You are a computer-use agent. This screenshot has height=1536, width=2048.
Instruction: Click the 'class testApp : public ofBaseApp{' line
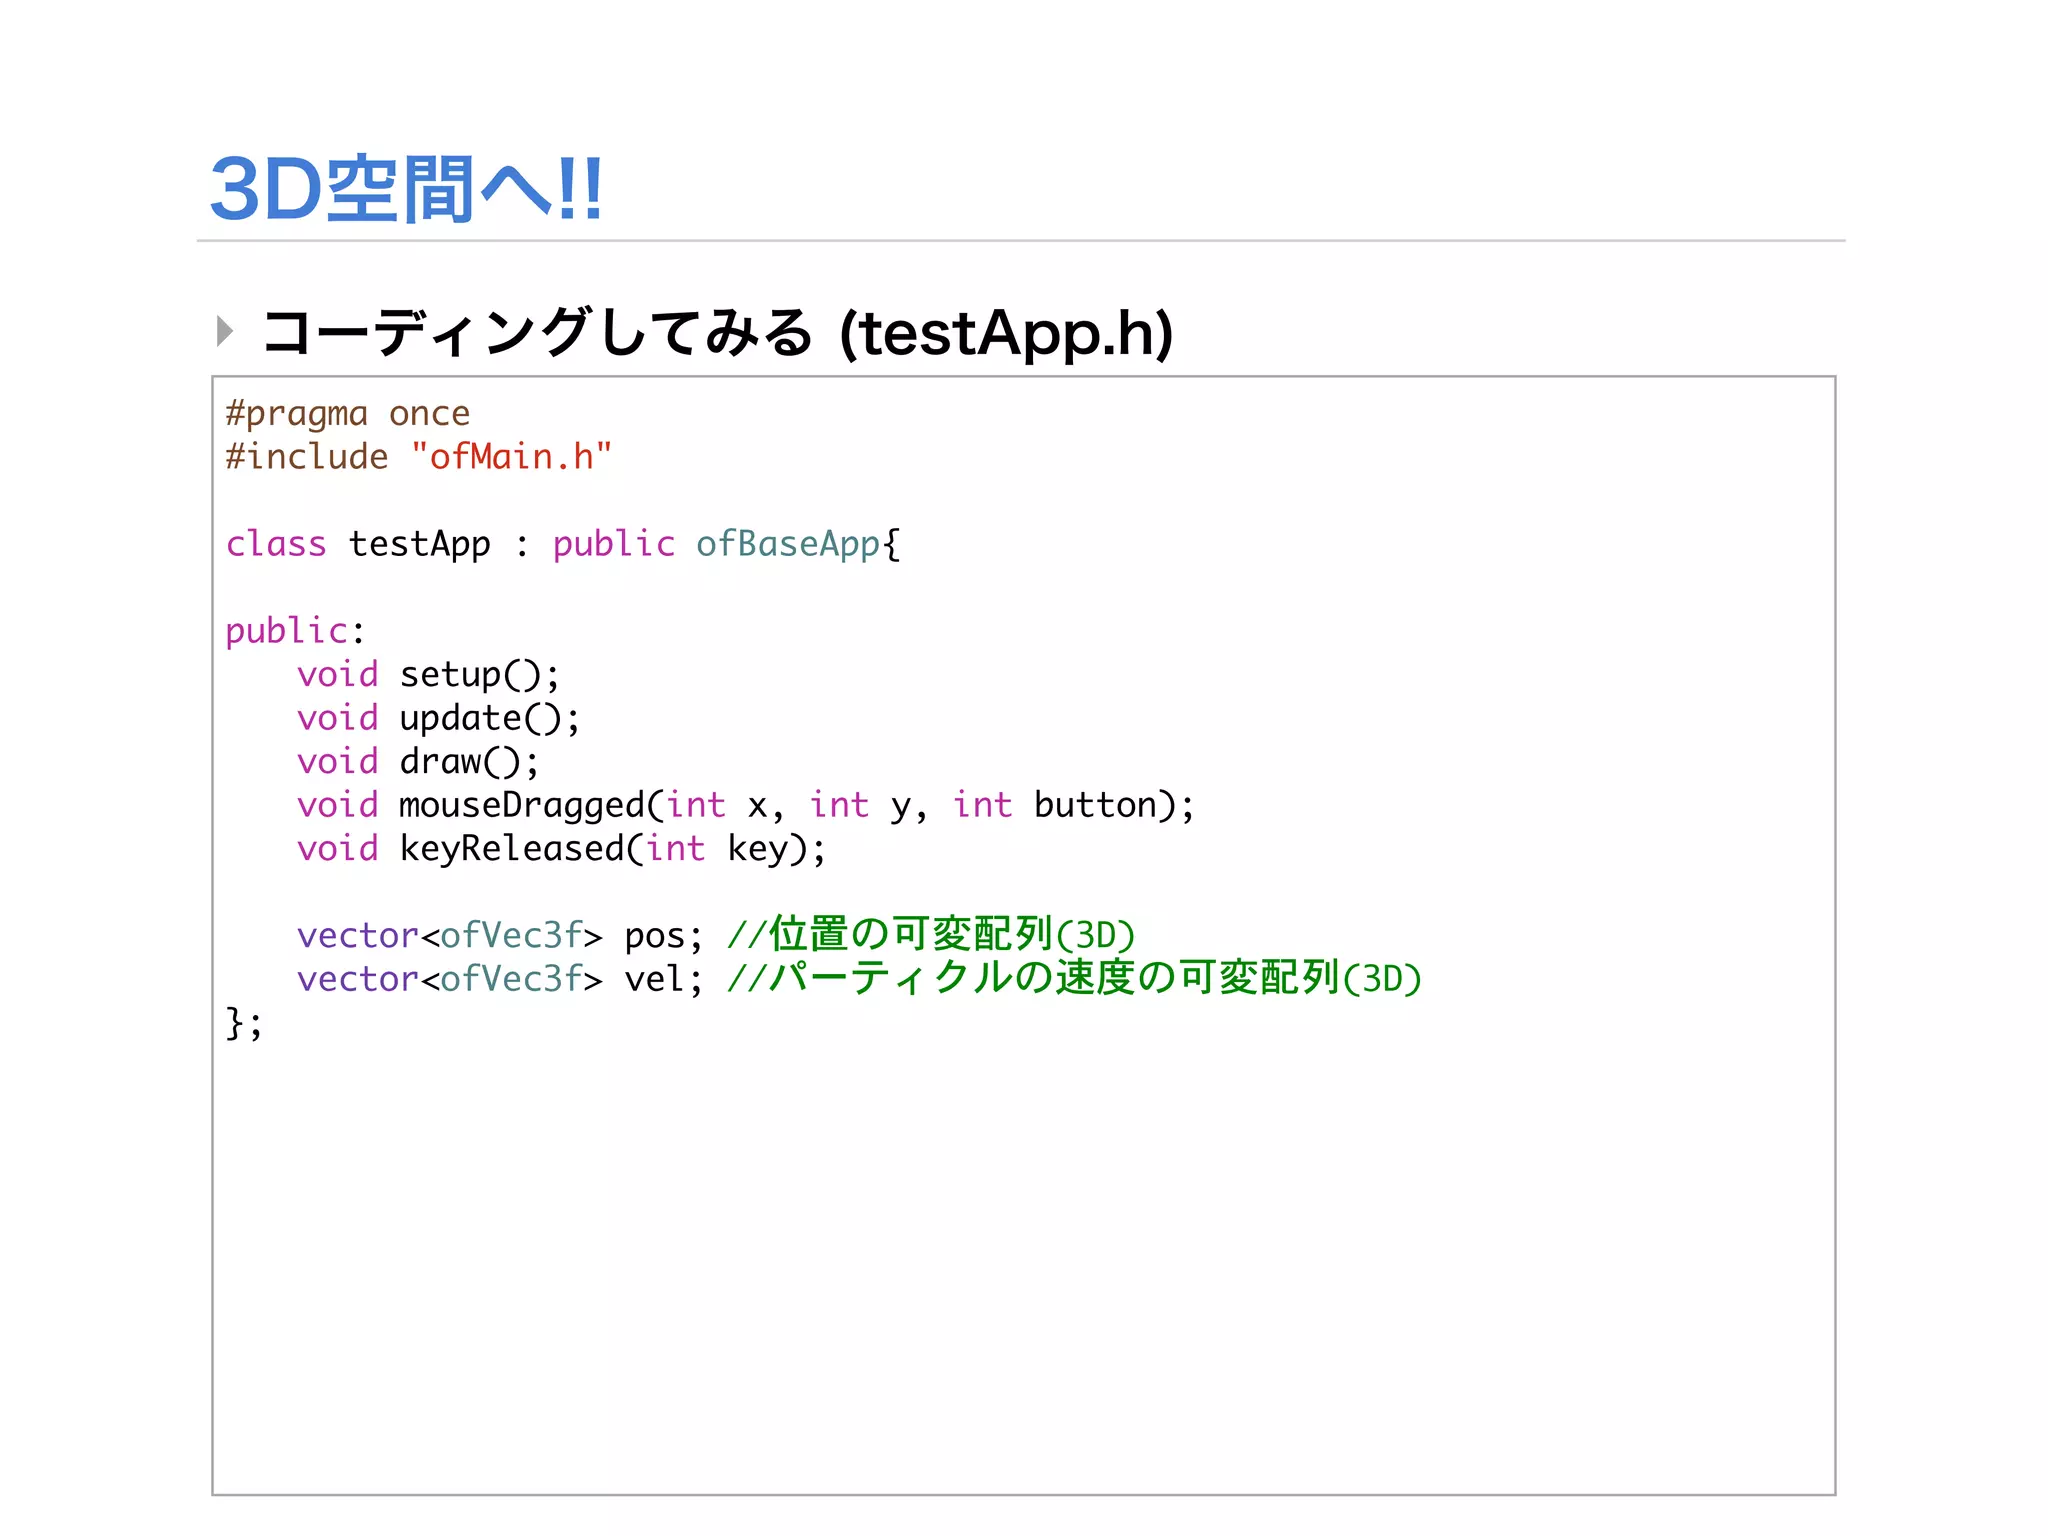[563, 545]
